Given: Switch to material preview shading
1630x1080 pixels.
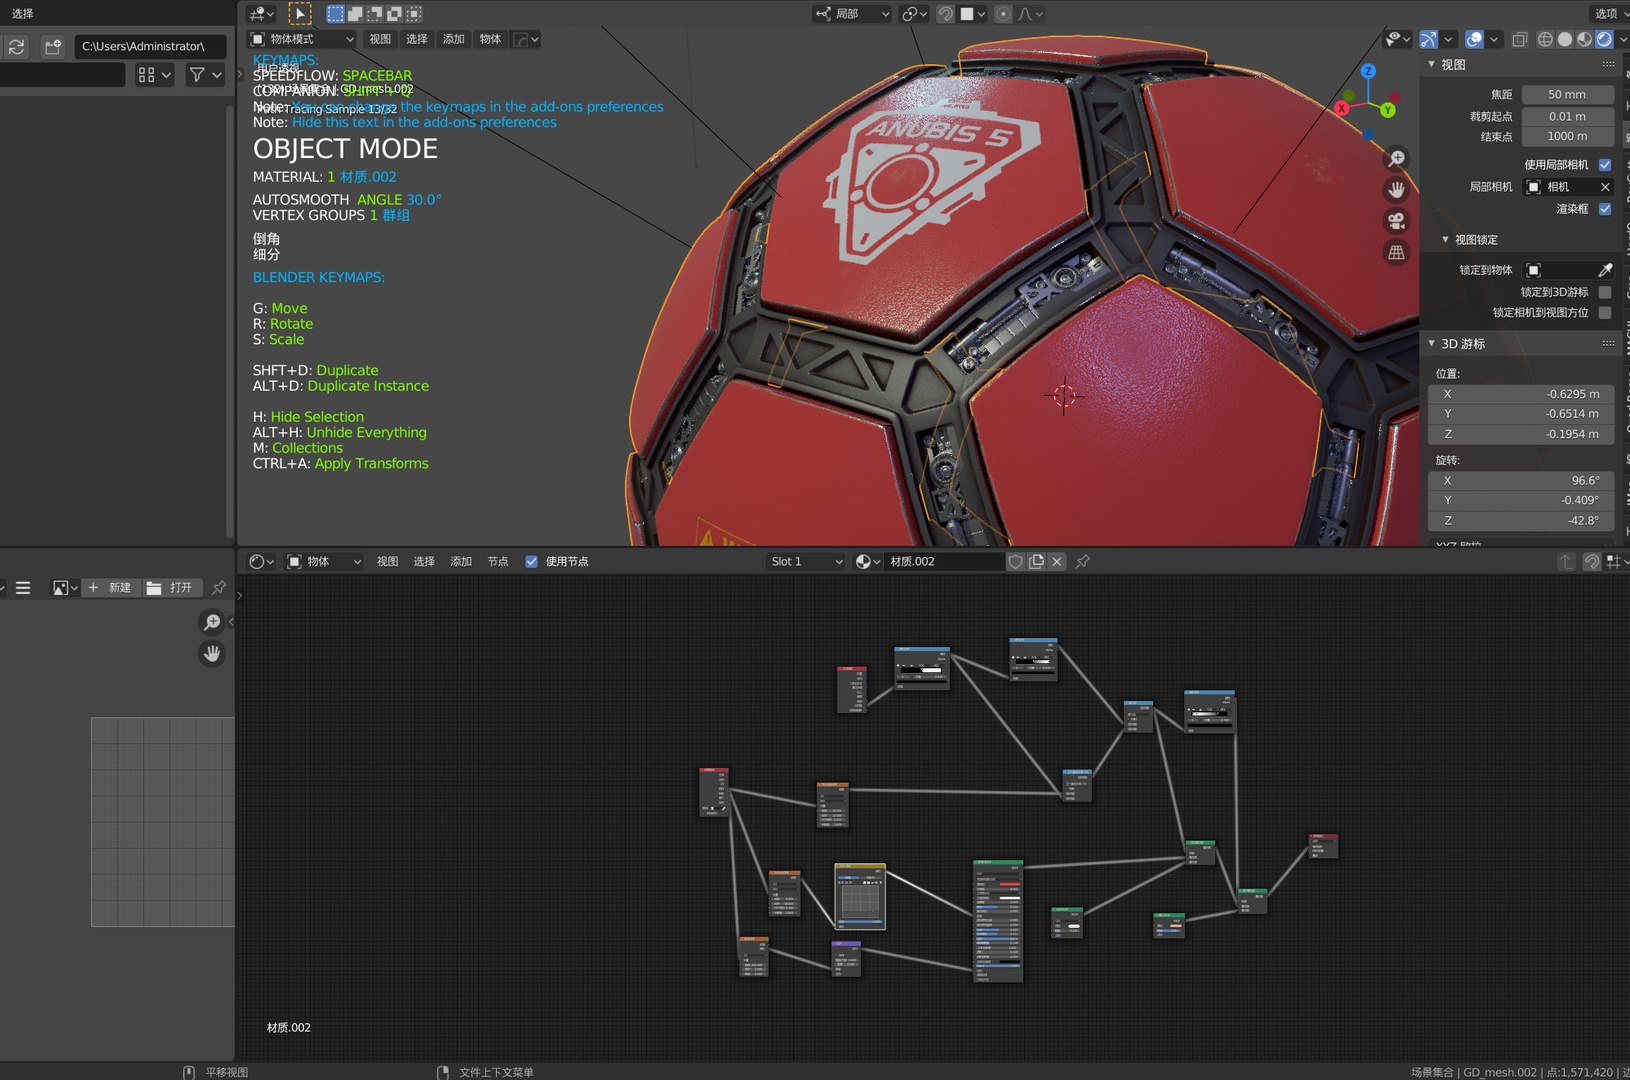Looking at the screenshot, I should coord(1584,39).
